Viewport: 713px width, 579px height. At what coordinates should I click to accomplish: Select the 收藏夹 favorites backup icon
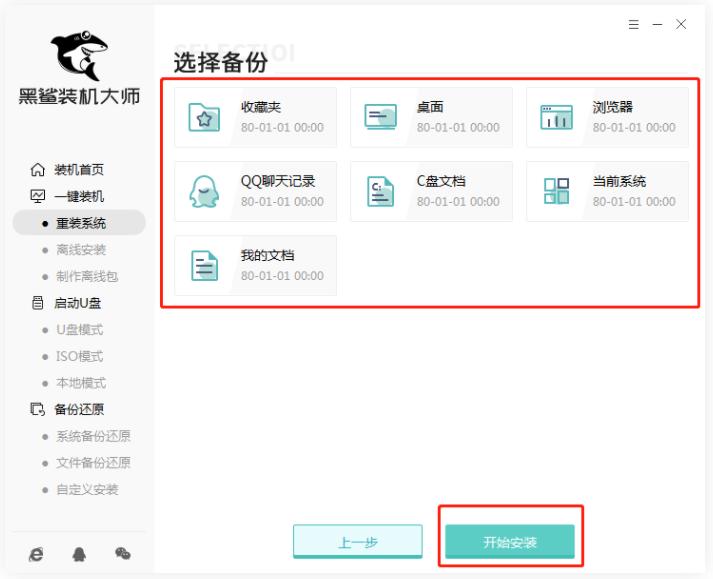pyautogui.click(x=204, y=118)
